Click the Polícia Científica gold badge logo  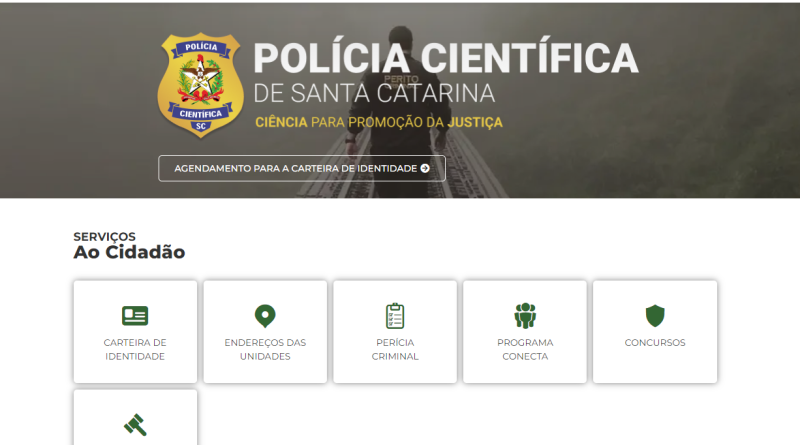[x=199, y=86]
